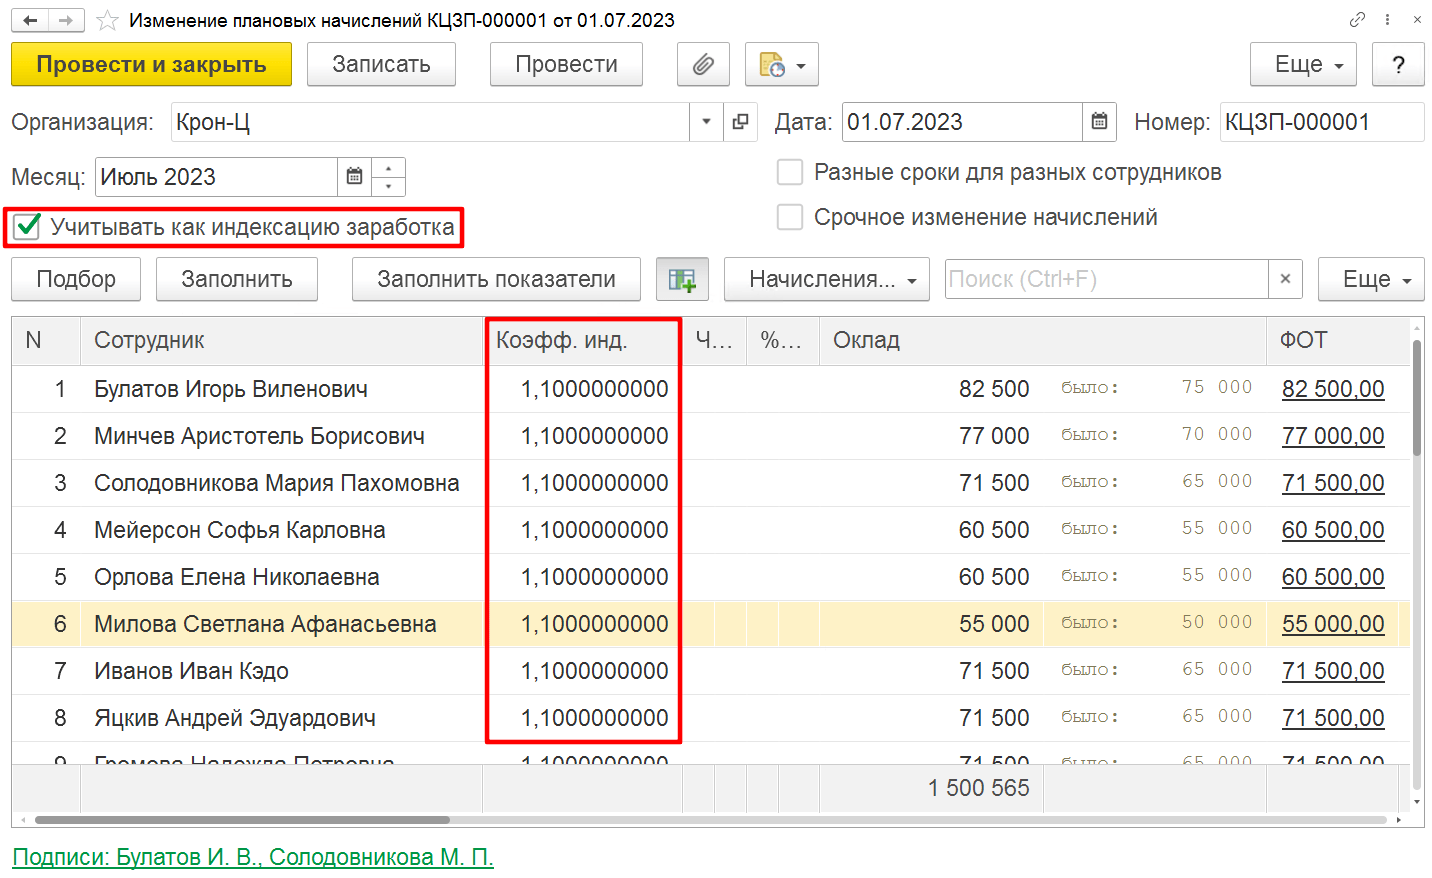
Task: Click the Записать button
Action: pos(381,64)
